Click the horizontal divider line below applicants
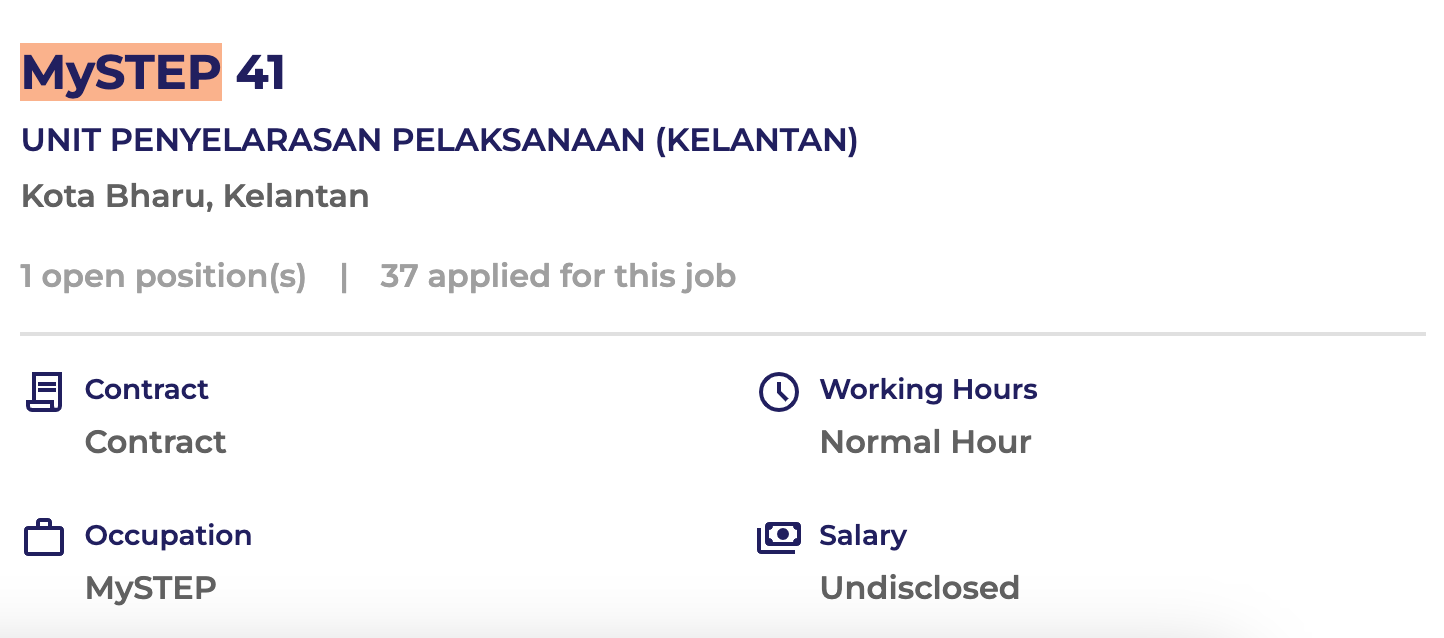 (x=722, y=333)
